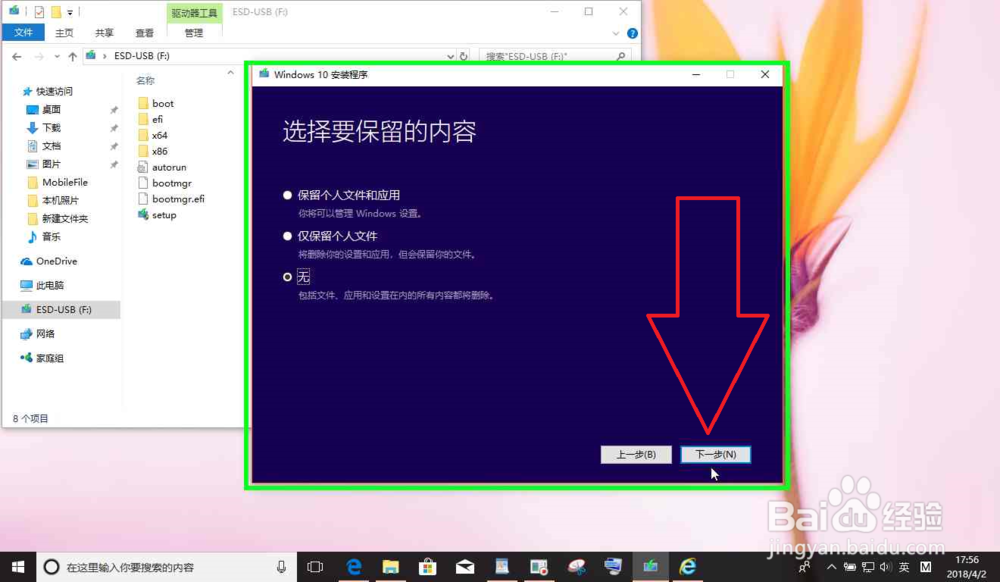Image resolution: width=1000 pixels, height=582 pixels.
Task: Switch to the 查看 ribbon tab
Action: [145, 31]
